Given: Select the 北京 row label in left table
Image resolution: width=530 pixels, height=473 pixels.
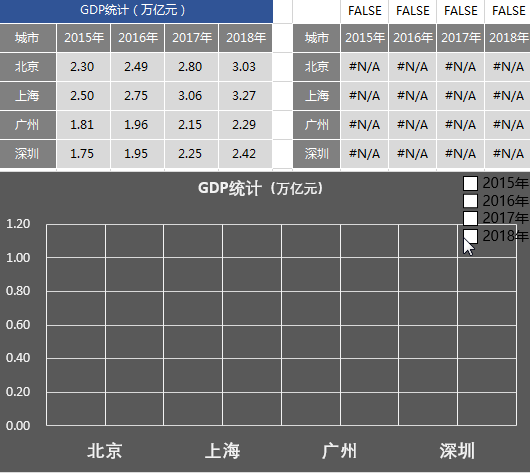Looking at the screenshot, I should [x=28, y=67].
